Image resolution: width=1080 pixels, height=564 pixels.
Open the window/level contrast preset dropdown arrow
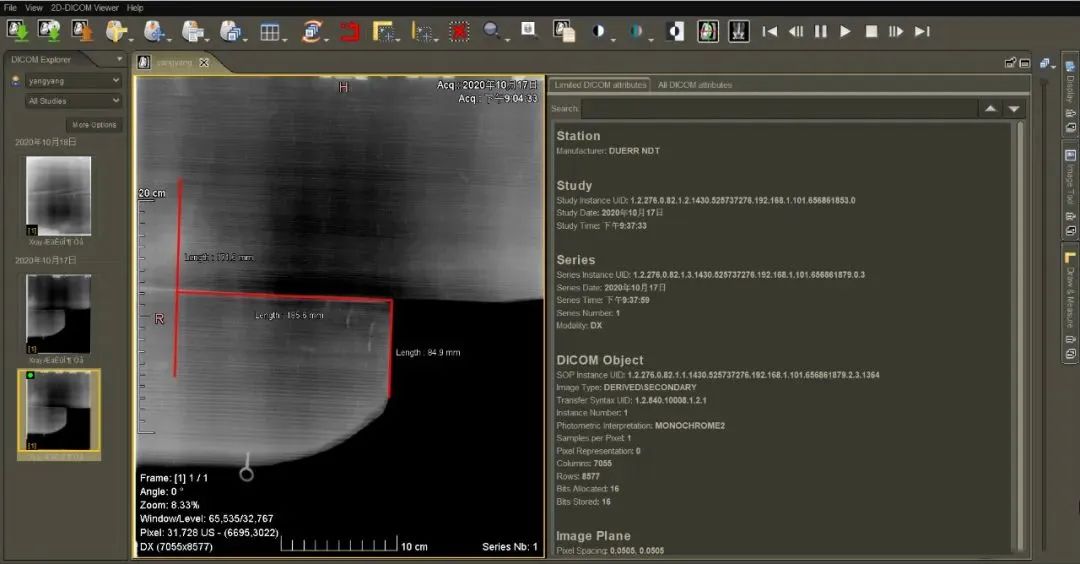point(612,39)
